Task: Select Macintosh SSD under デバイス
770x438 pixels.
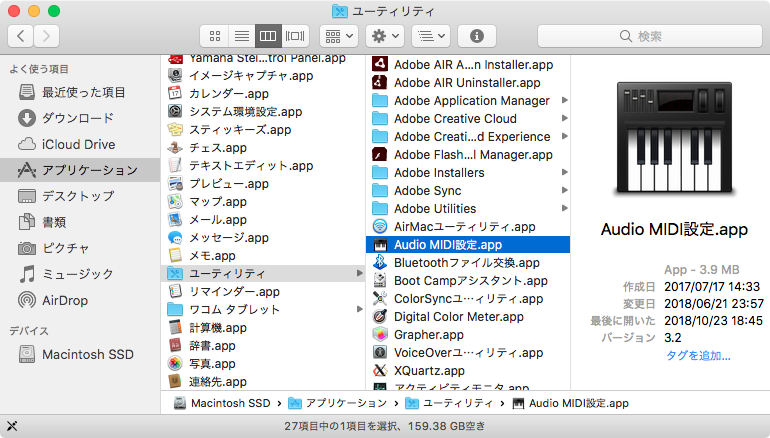Action: coord(80,354)
